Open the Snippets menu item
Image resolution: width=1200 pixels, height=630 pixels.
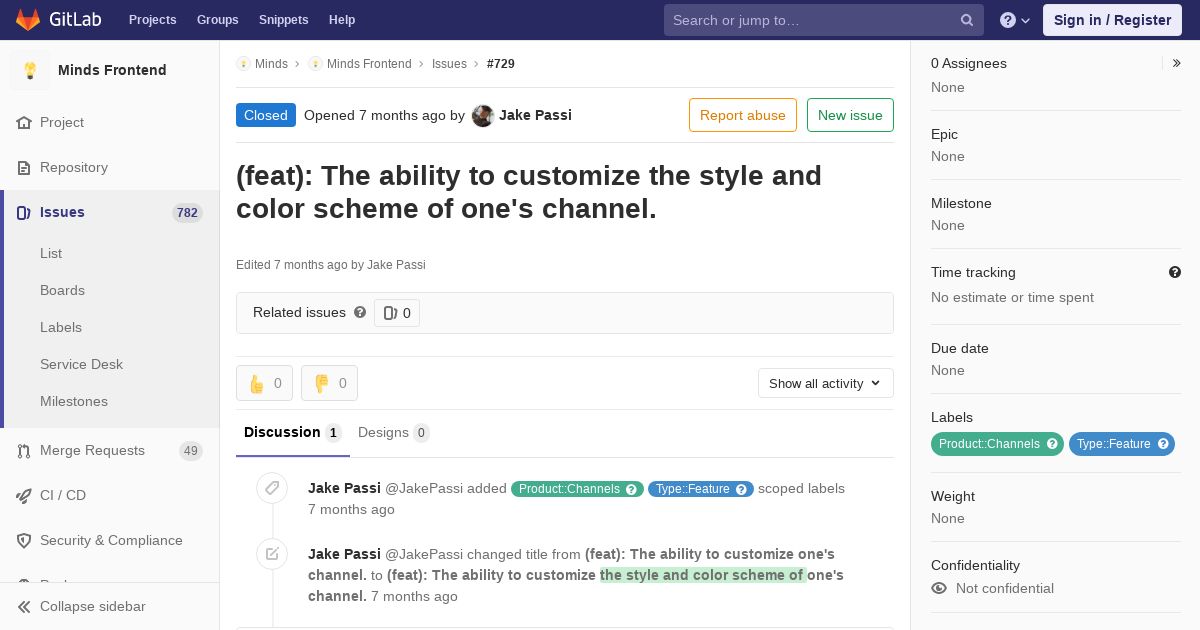(283, 20)
